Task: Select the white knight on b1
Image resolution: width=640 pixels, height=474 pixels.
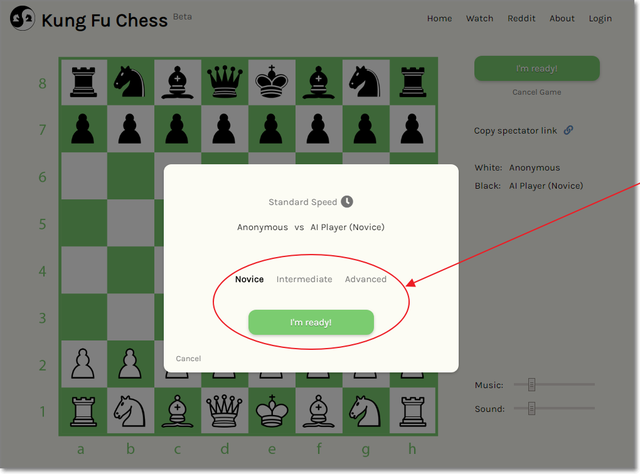Action: tap(130, 411)
